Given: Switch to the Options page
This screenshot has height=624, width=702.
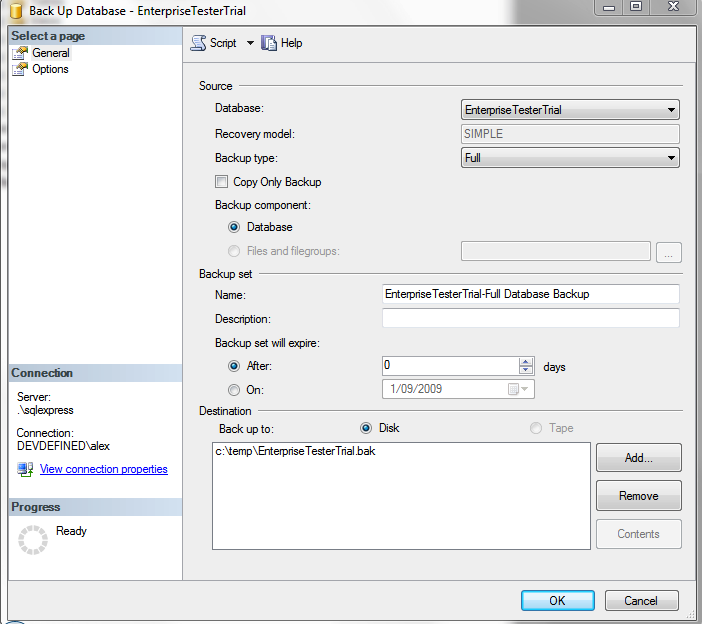Looking at the screenshot, I should click(x=50, y=69).
